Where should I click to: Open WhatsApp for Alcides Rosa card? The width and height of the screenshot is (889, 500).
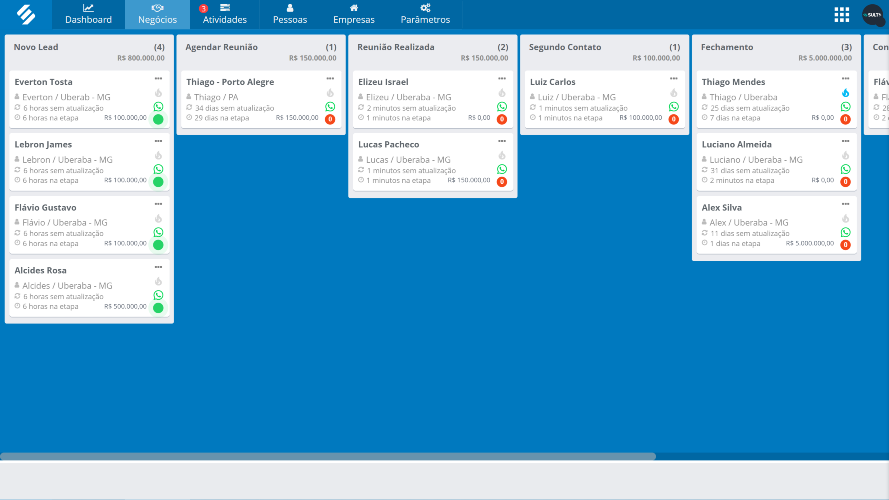158,295
